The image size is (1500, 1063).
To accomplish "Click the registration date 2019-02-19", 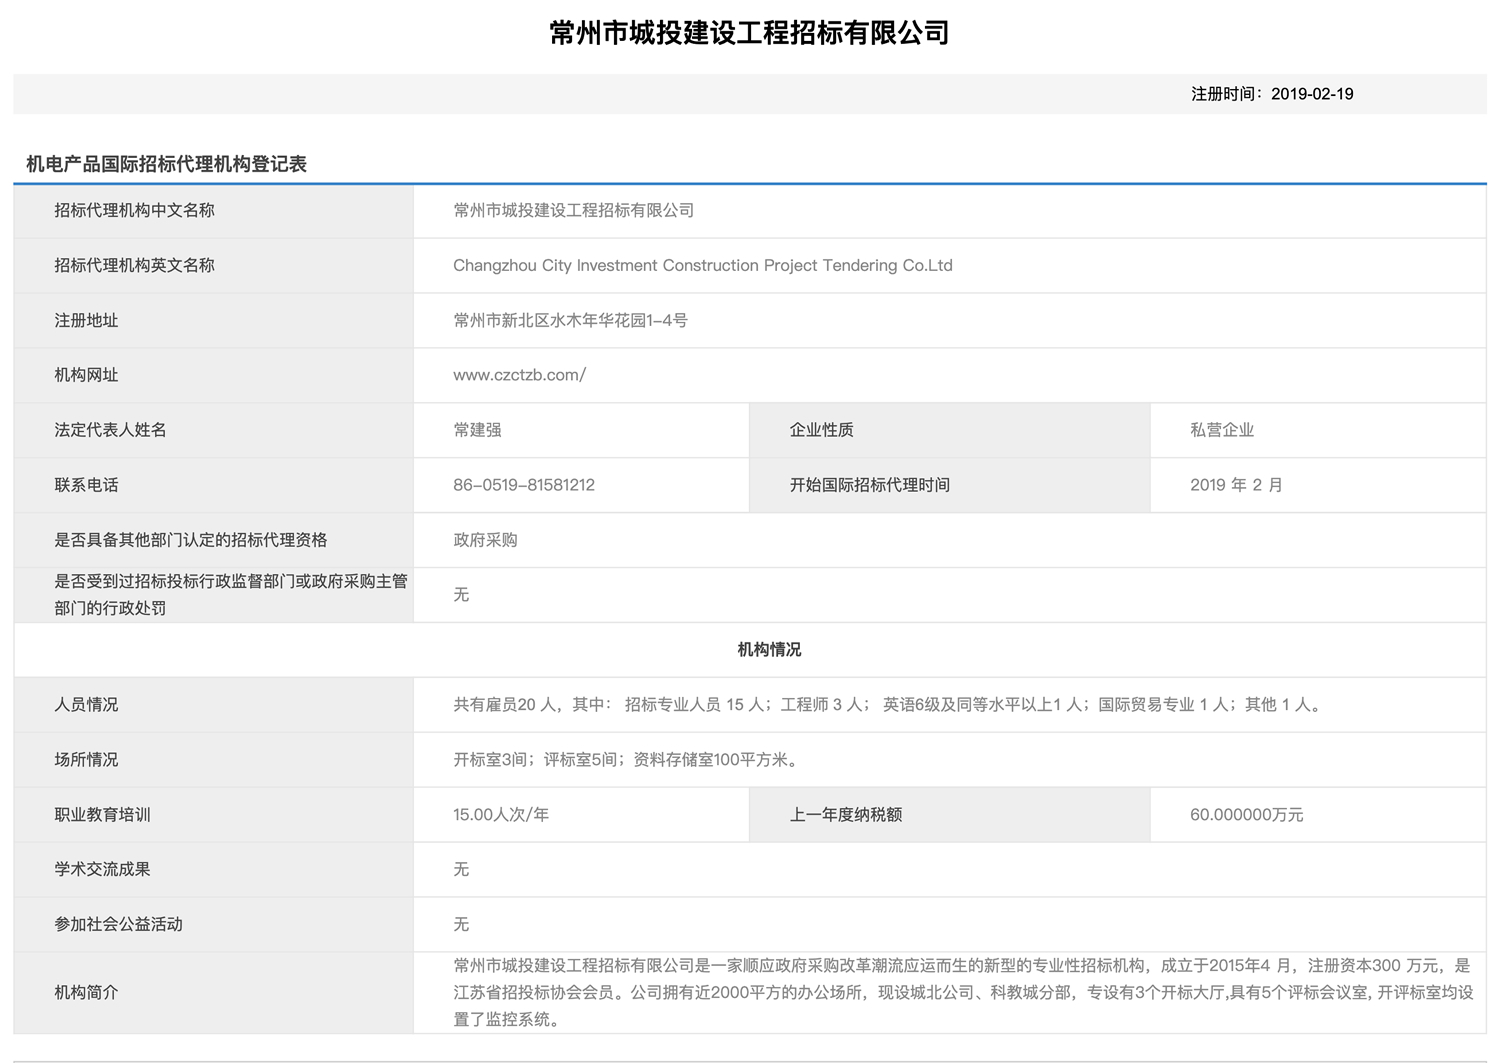I will point(1311,94).
